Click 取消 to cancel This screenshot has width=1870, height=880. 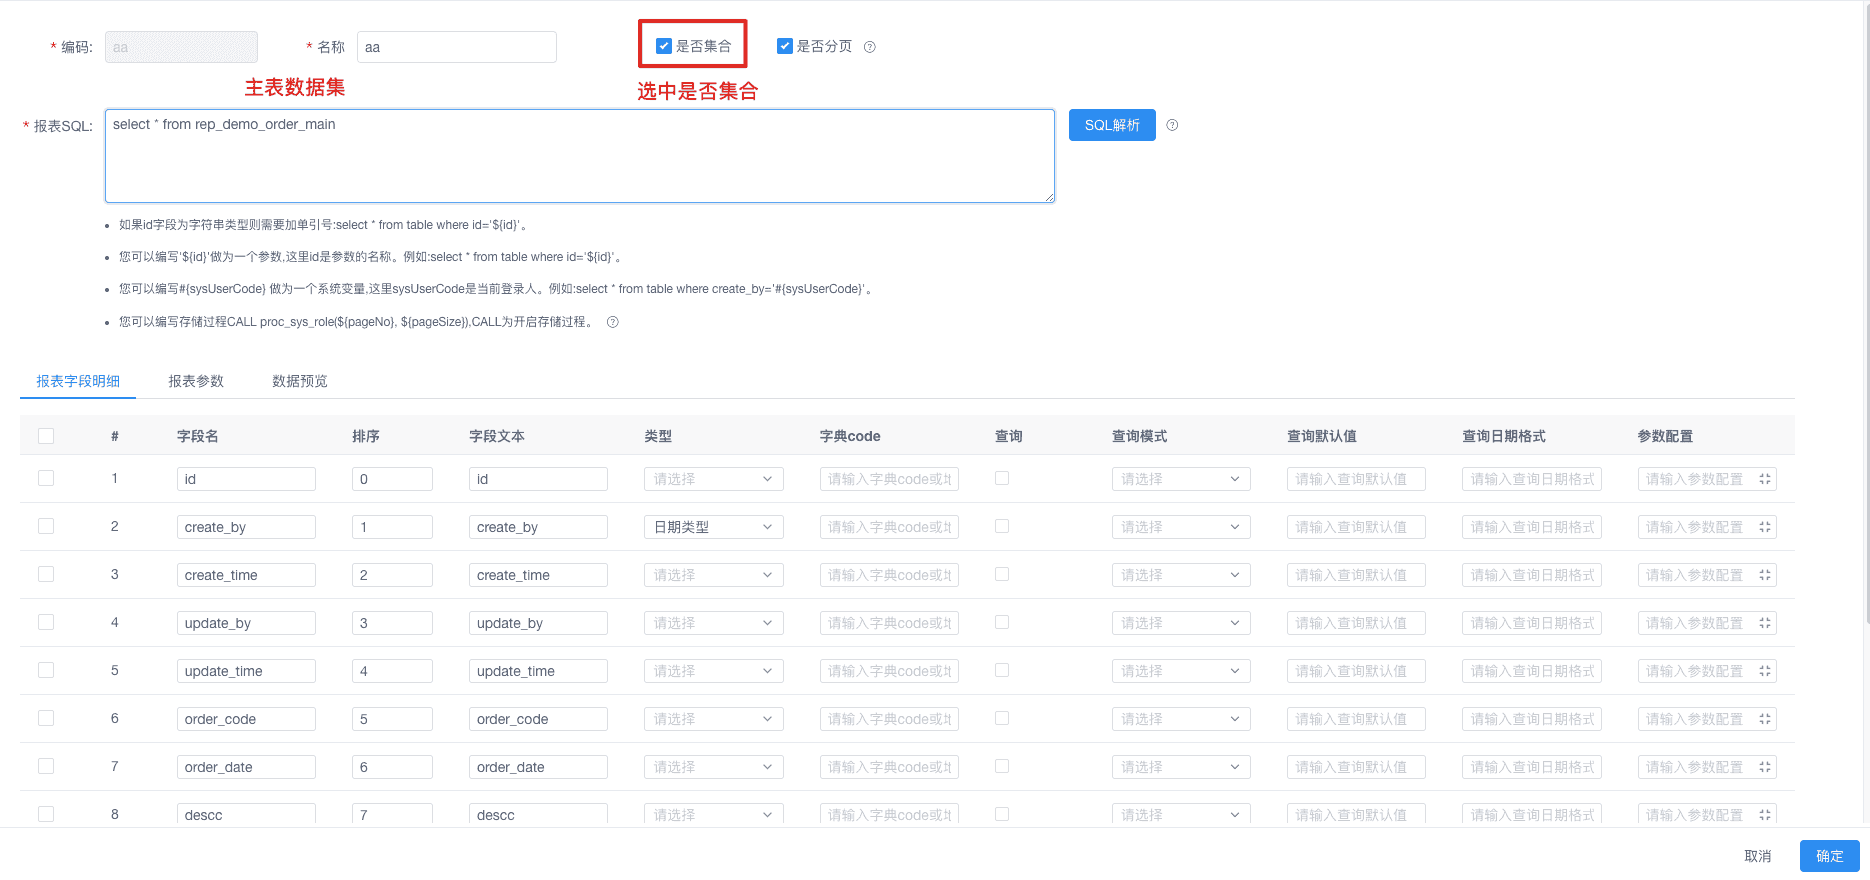[x=1758, y=856]
